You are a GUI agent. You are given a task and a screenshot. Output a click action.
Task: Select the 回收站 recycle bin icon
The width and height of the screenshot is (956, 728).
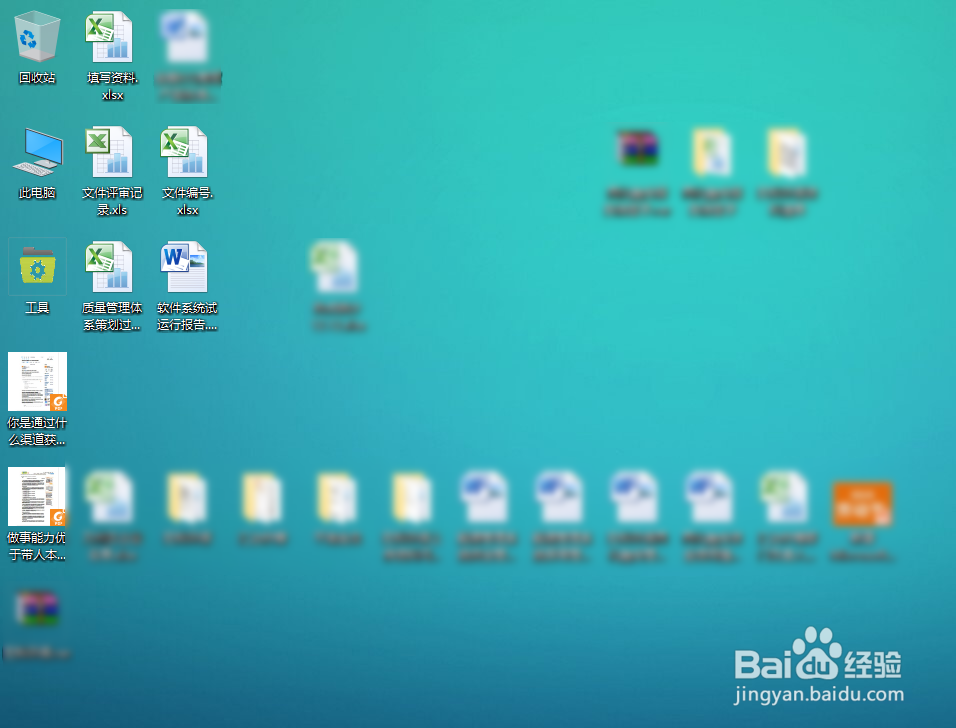coord(37,37)
